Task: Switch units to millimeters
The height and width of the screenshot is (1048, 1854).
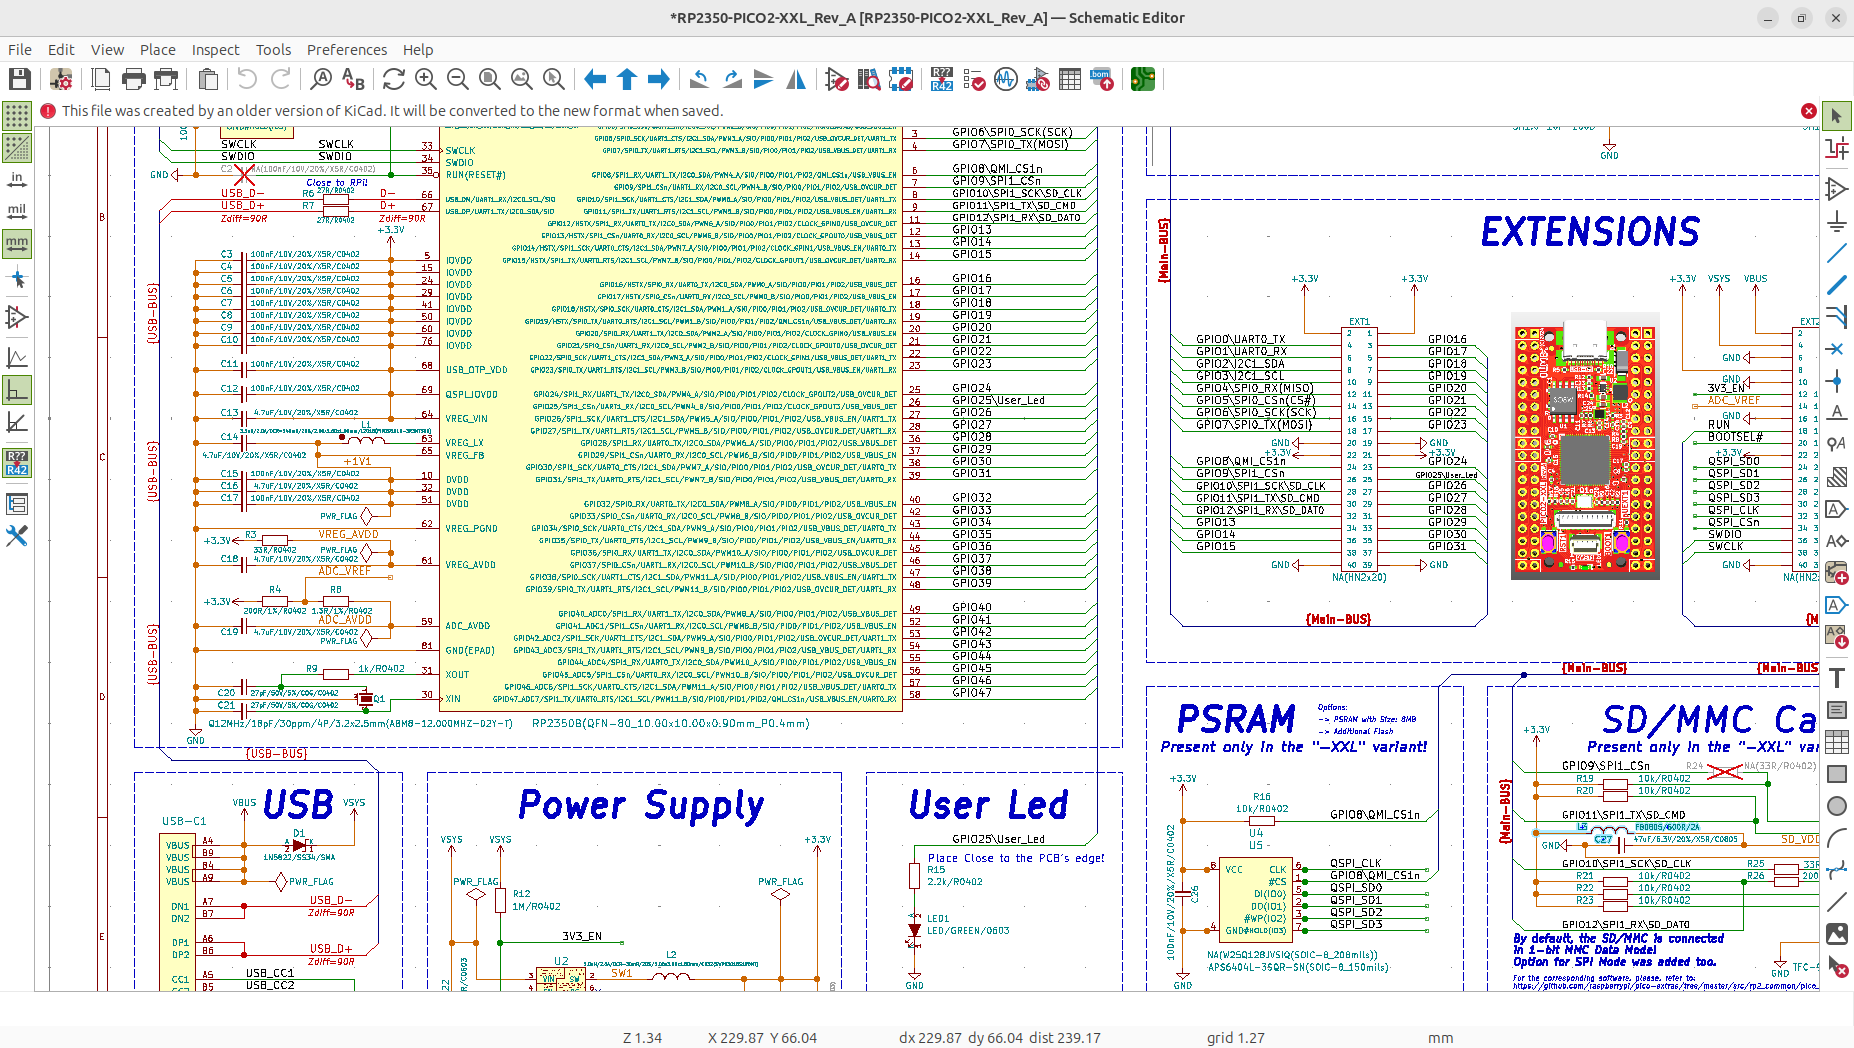Action: pyautogui.click(x=17, y=244)
